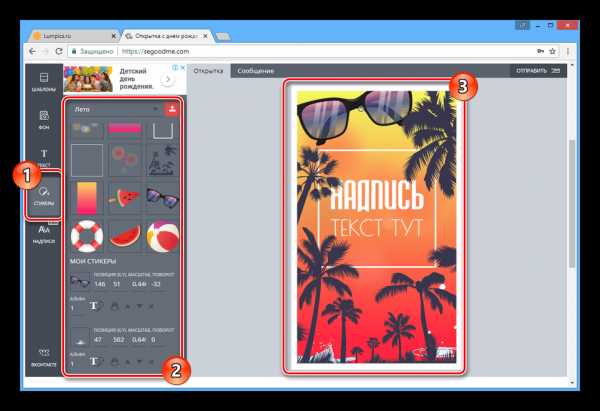Image resolution: width=600 pixels, height=411 pixels.
Task: Go back in the browser
Action: tap(32, 51)
